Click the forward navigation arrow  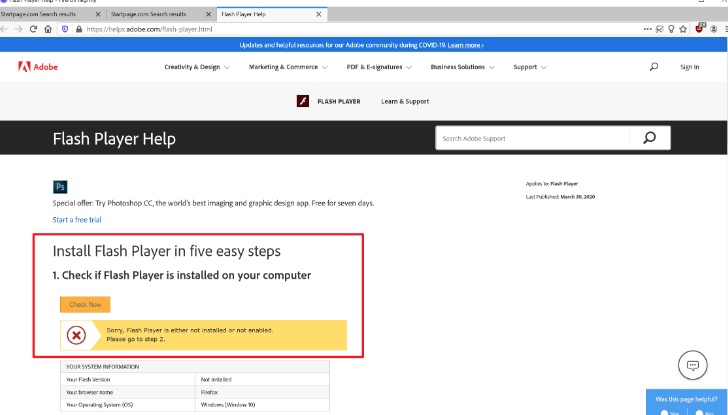(x=19, y=29)
